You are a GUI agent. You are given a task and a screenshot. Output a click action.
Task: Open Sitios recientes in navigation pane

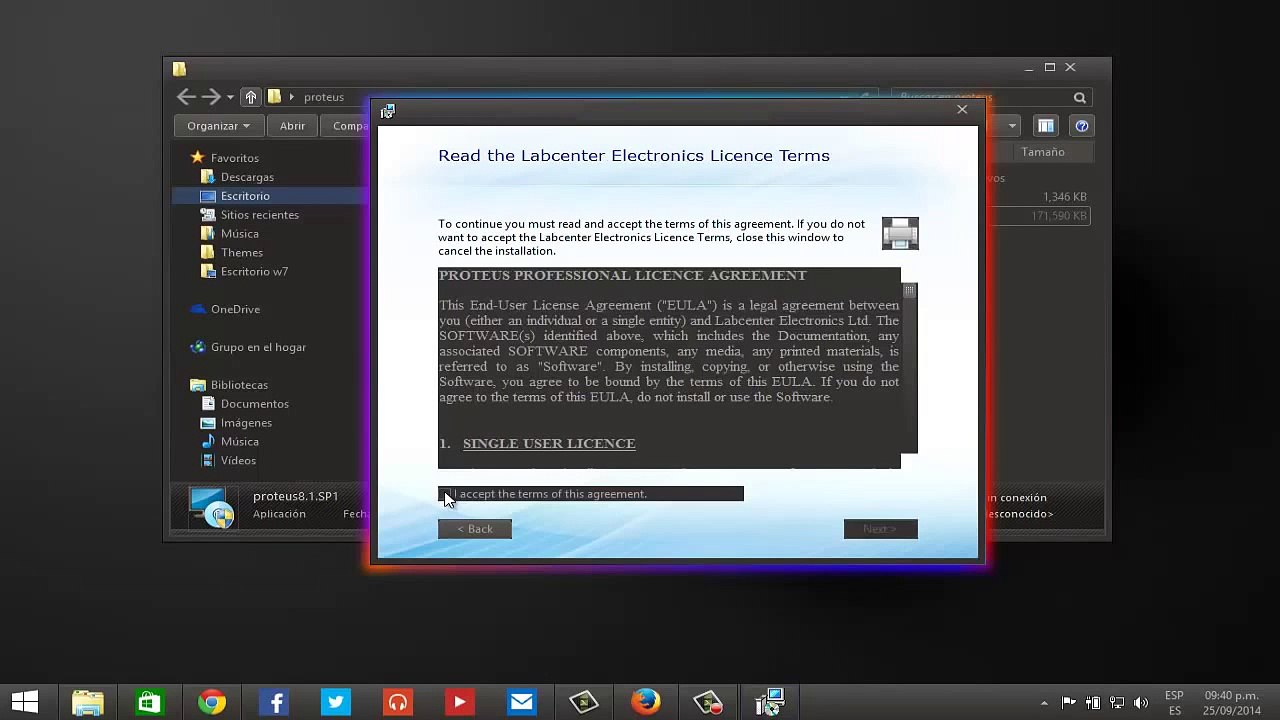pyautogui.click(x=260, y=215)
